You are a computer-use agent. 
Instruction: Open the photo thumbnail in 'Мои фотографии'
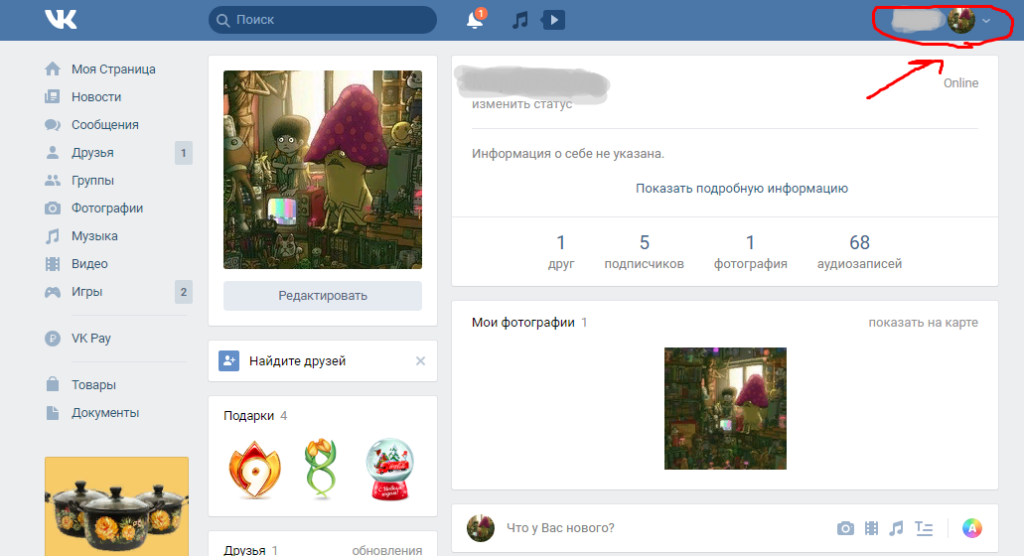(725, 408)
